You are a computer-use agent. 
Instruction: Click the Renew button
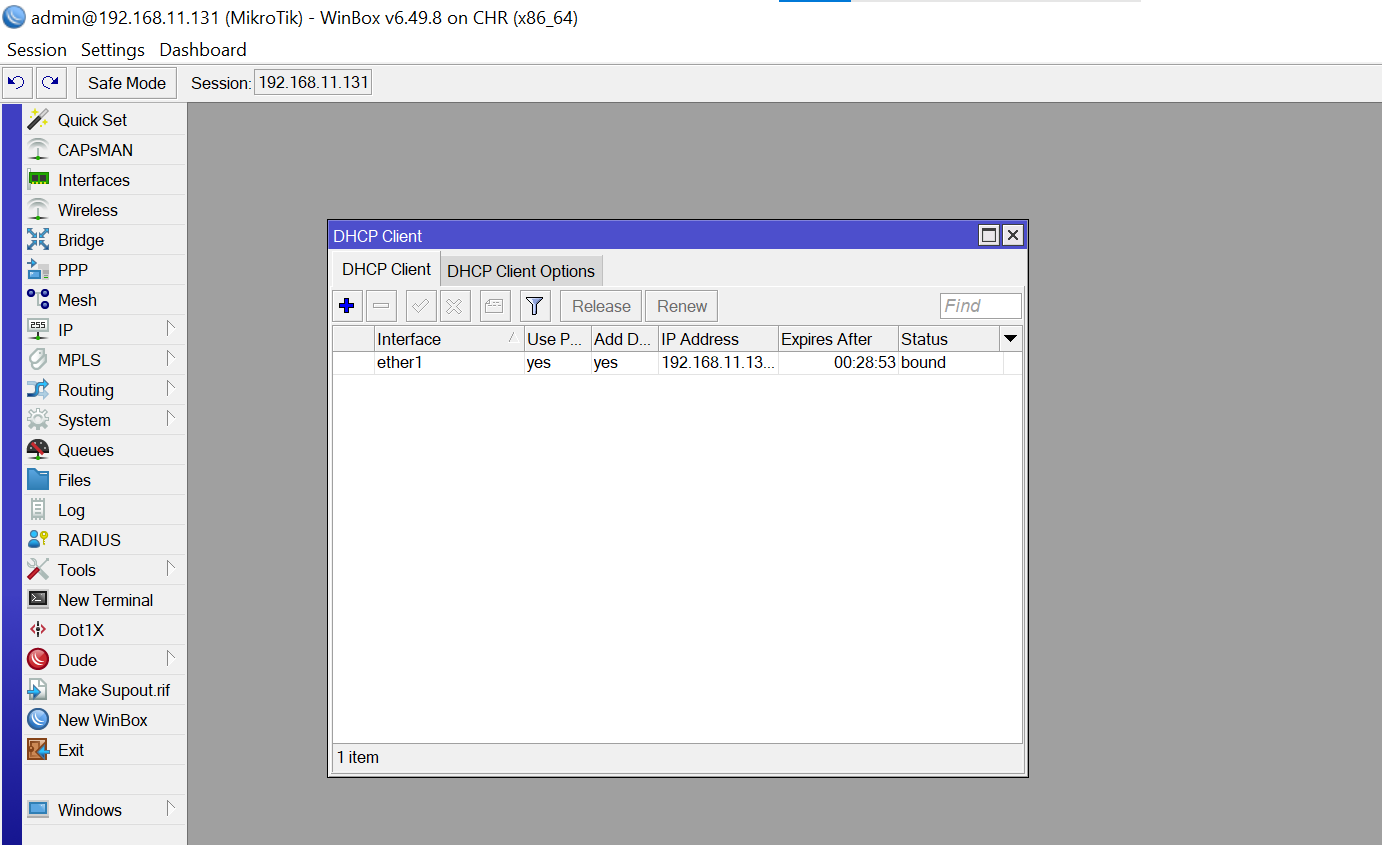click(682, 306)
